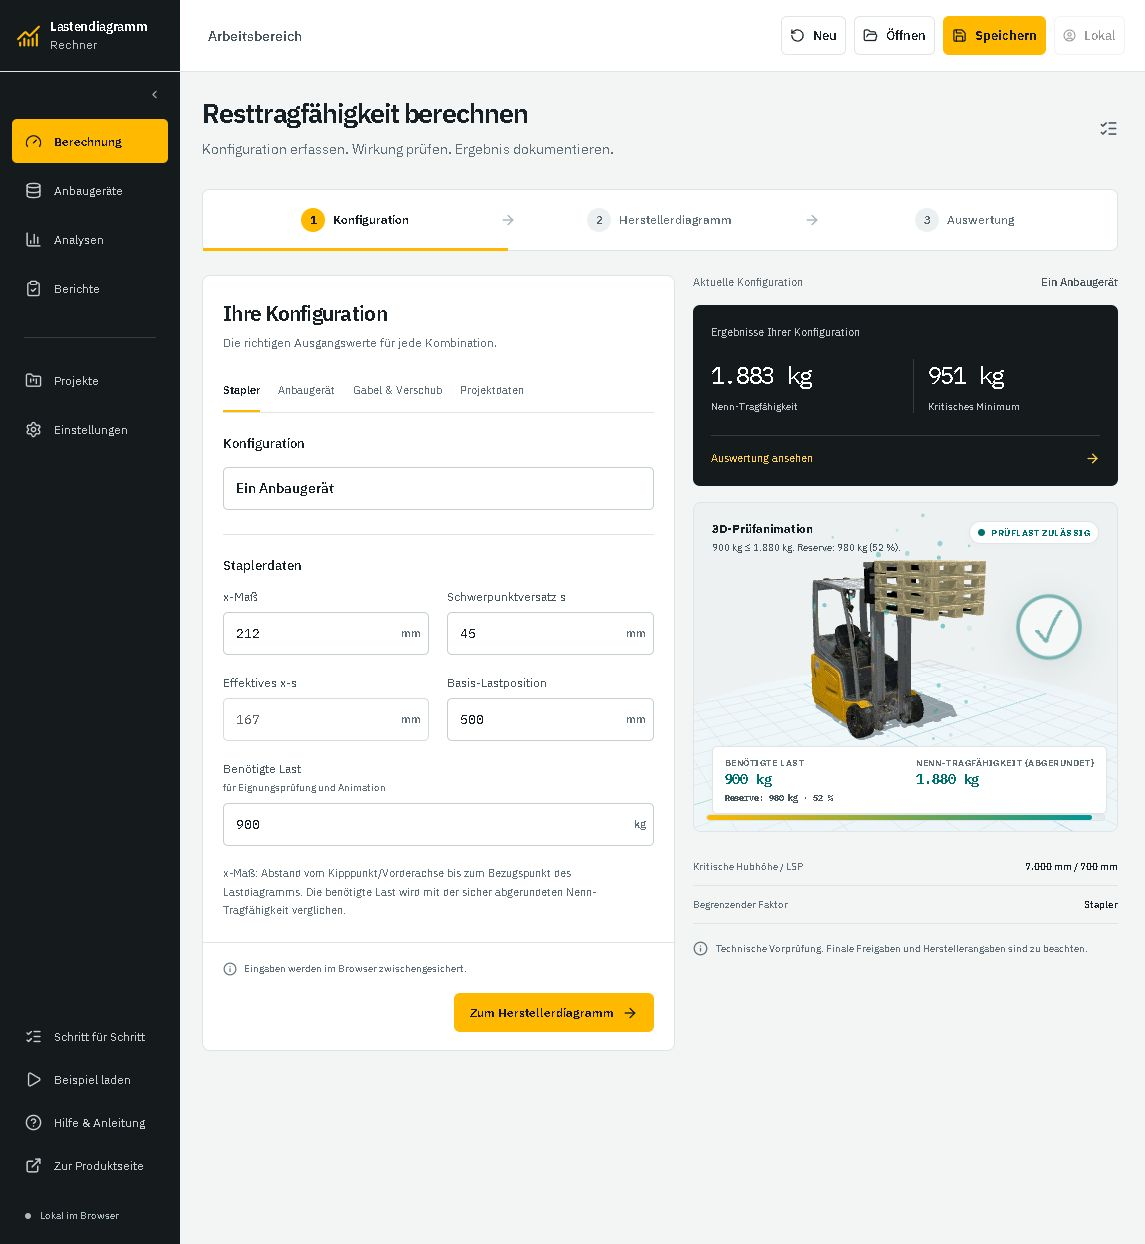The image size is (1145, 1244).
Task: Open the Berechnung section
Action: (90, 141)
